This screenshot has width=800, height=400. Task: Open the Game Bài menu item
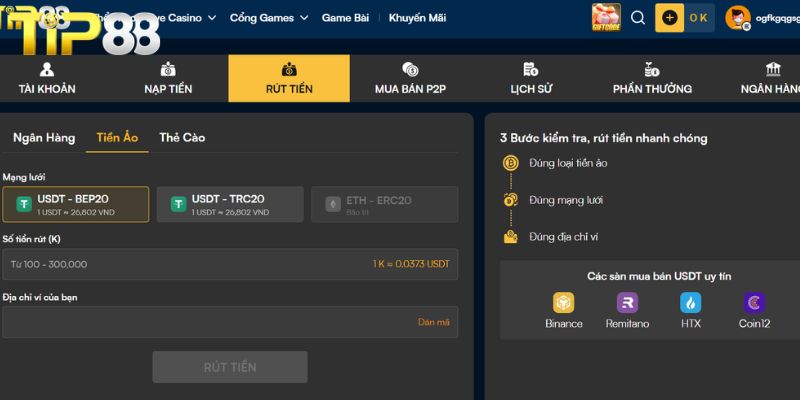tap(345, 18)
